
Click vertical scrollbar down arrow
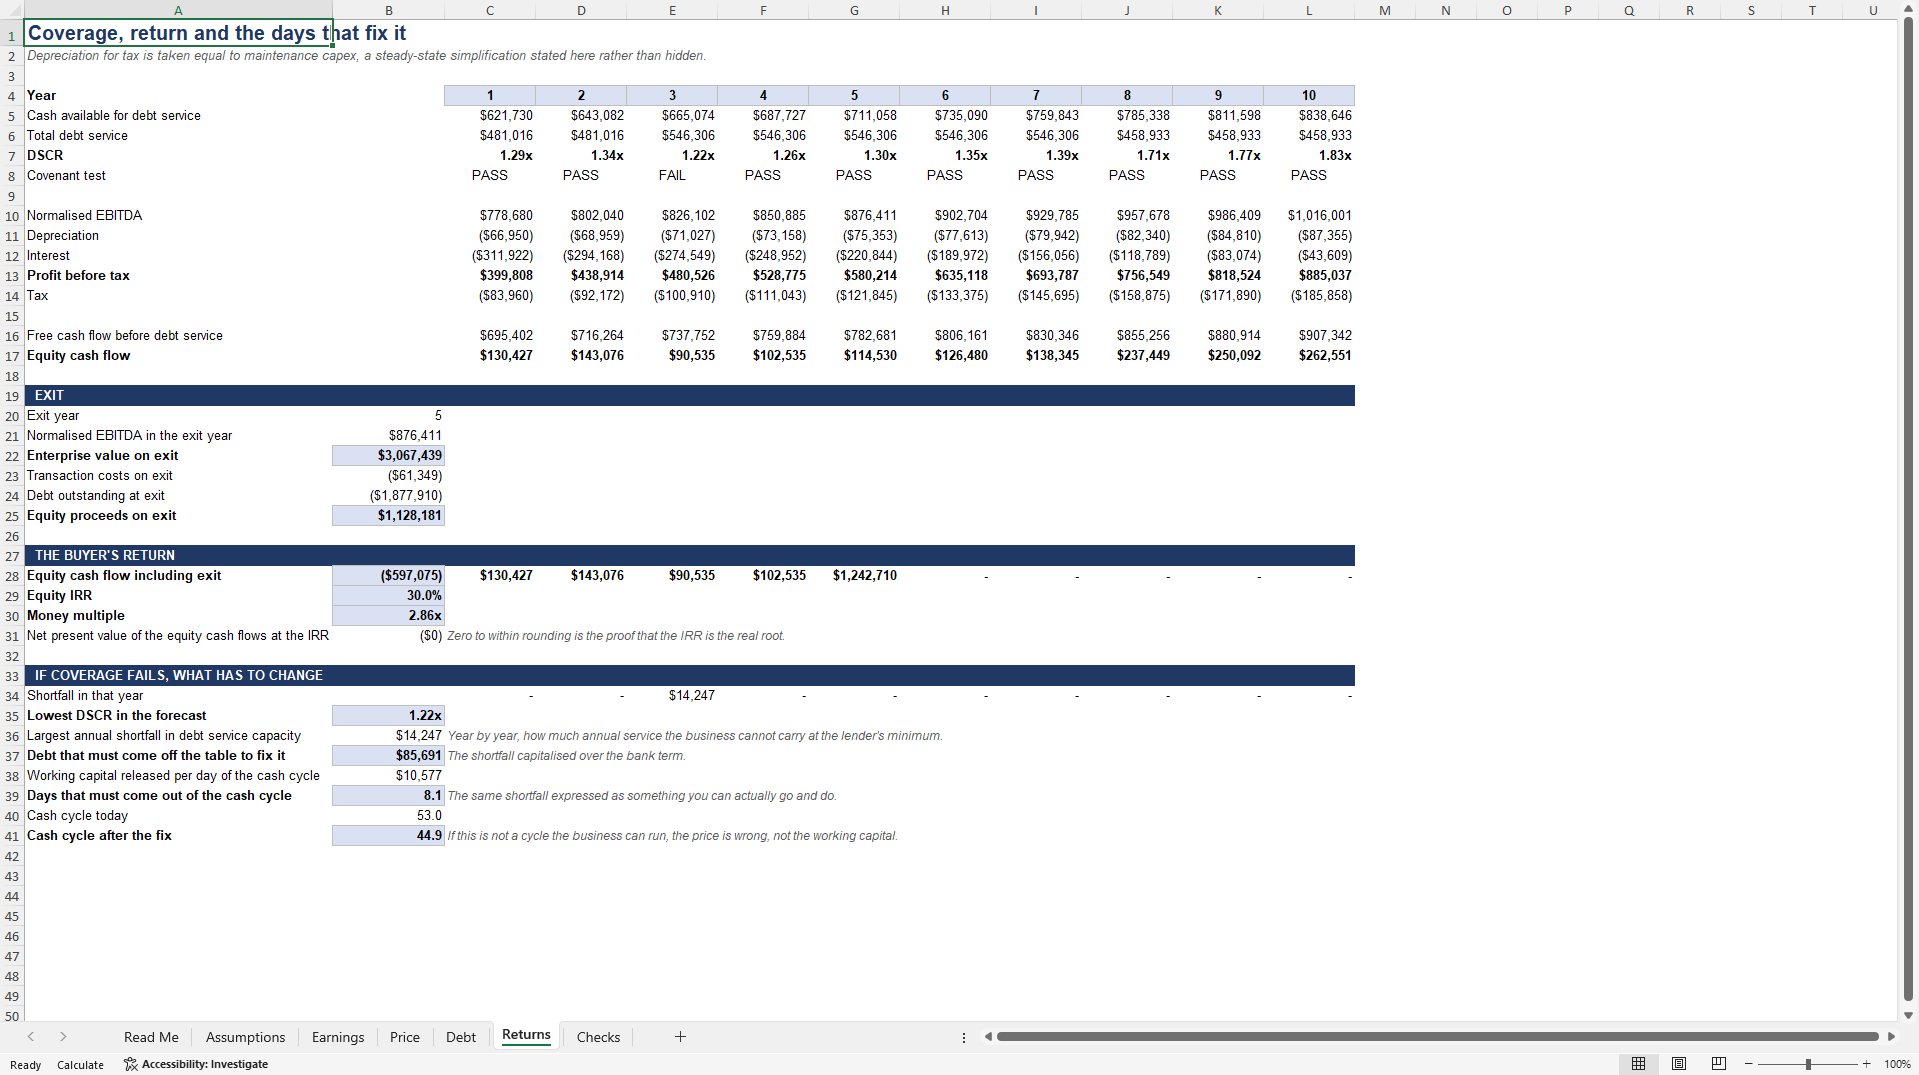(1908, 1015)
